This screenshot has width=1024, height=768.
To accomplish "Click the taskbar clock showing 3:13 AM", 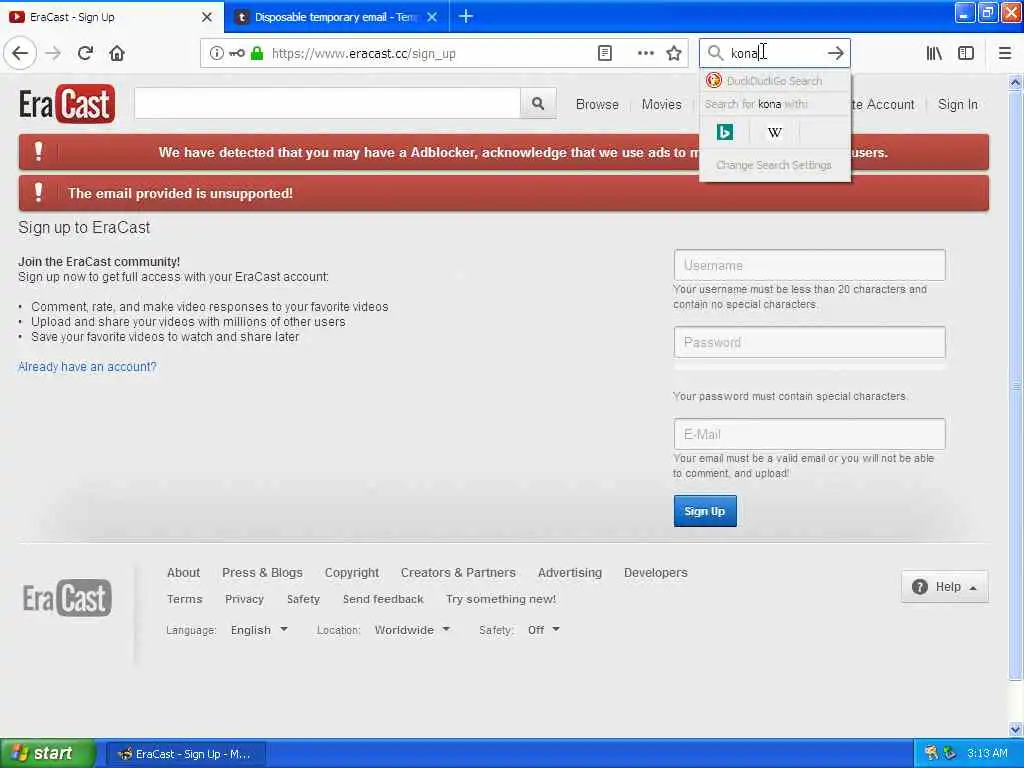I will click(987, 753).
